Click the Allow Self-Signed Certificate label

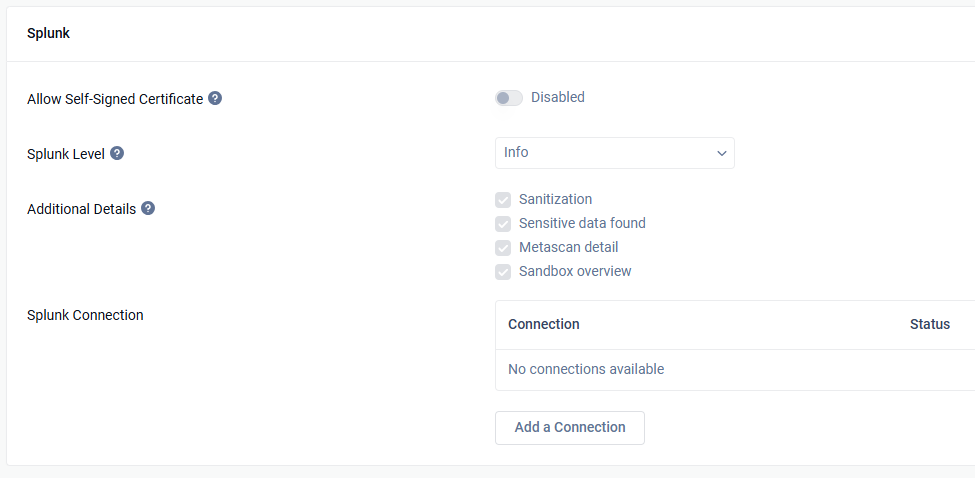click(x=115, y=99)
